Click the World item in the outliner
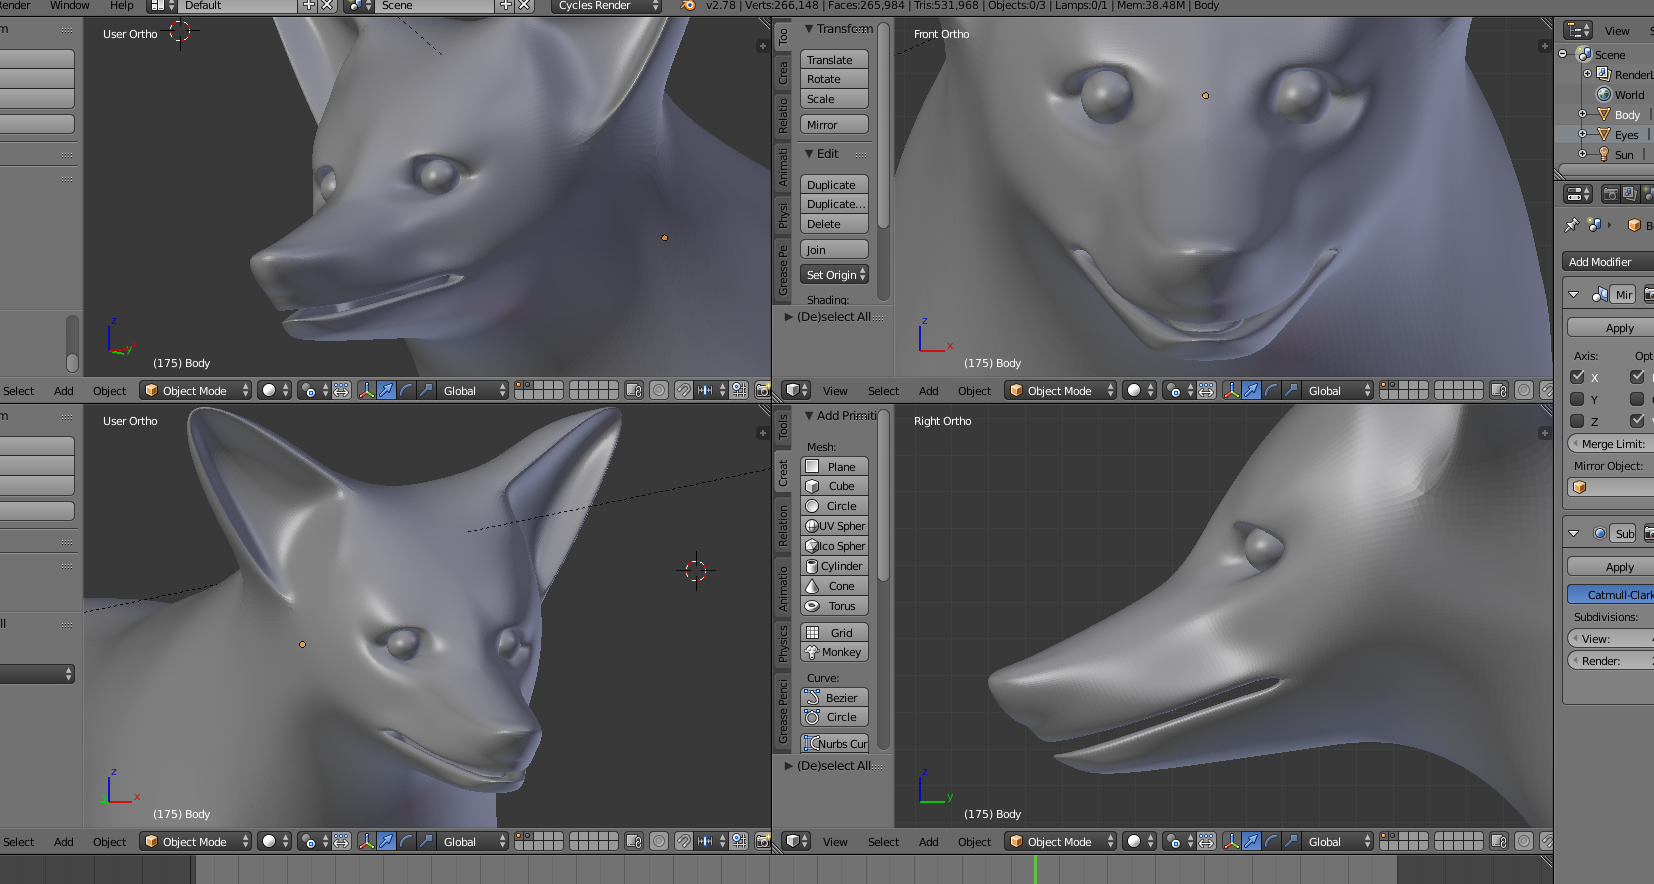The image size is (1654, 884). coord(1628,95)
